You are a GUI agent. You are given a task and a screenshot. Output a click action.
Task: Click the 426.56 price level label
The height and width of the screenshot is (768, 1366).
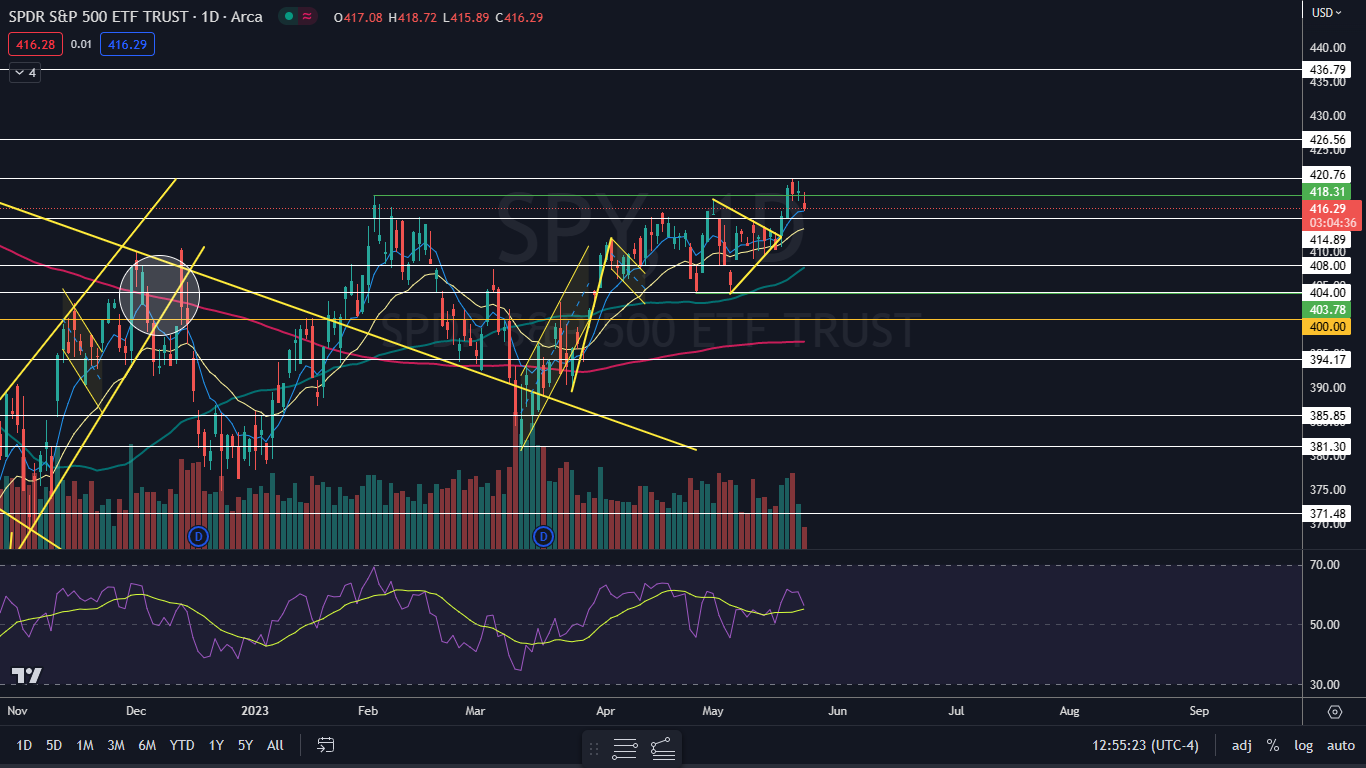pyautogui.click(x=1327, y=139)
